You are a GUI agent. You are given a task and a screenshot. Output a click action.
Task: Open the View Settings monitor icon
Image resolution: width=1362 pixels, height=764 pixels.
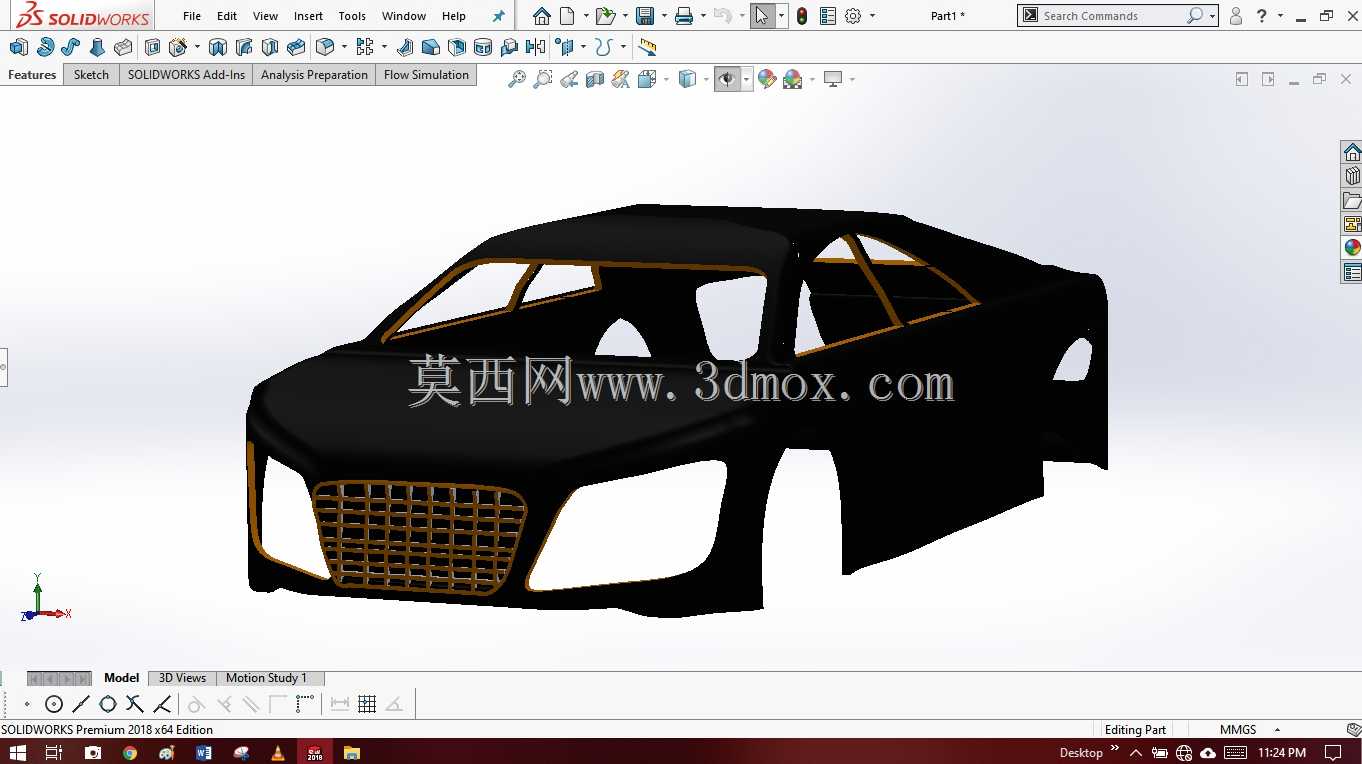pyautogui.click(x=833, y=79)
